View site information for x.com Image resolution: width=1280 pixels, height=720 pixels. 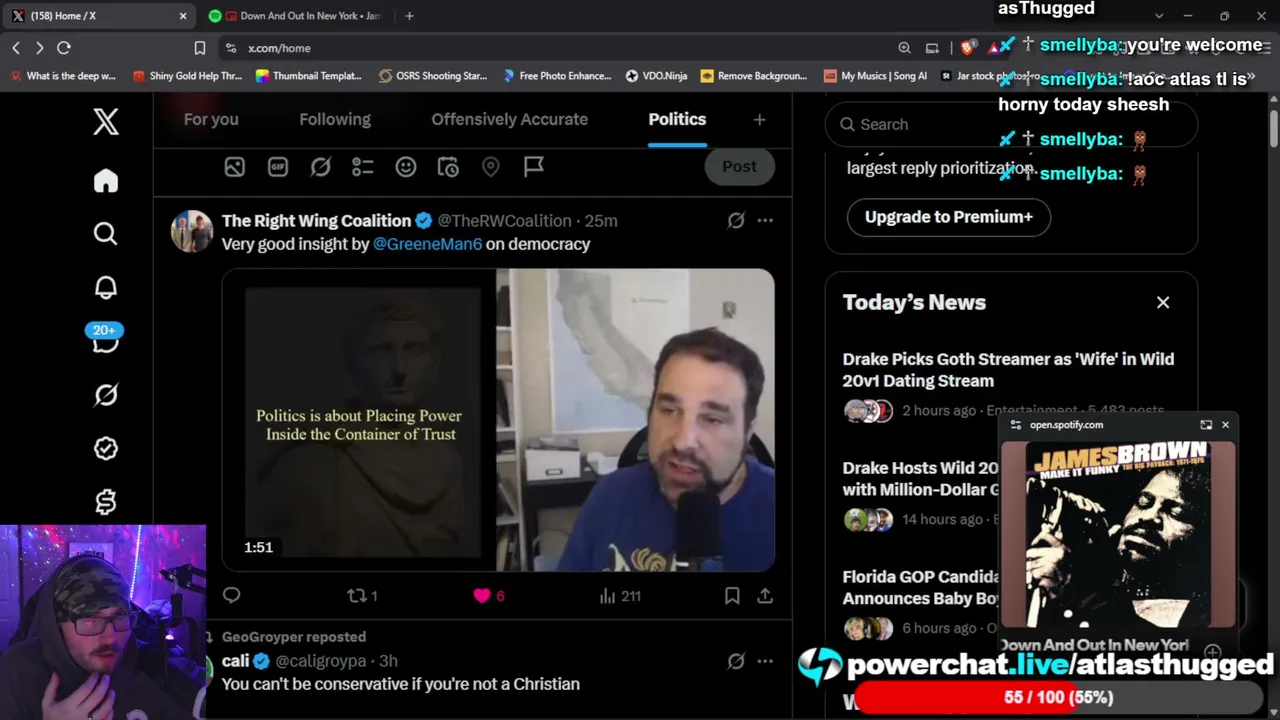pos(231,48)
